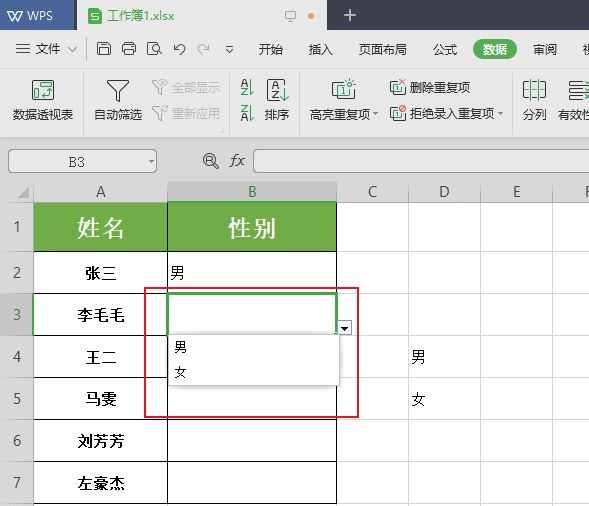Screen dimensions: 589x506
Task: Click the cell containing 左豪杰
Action: click(100, 483)
